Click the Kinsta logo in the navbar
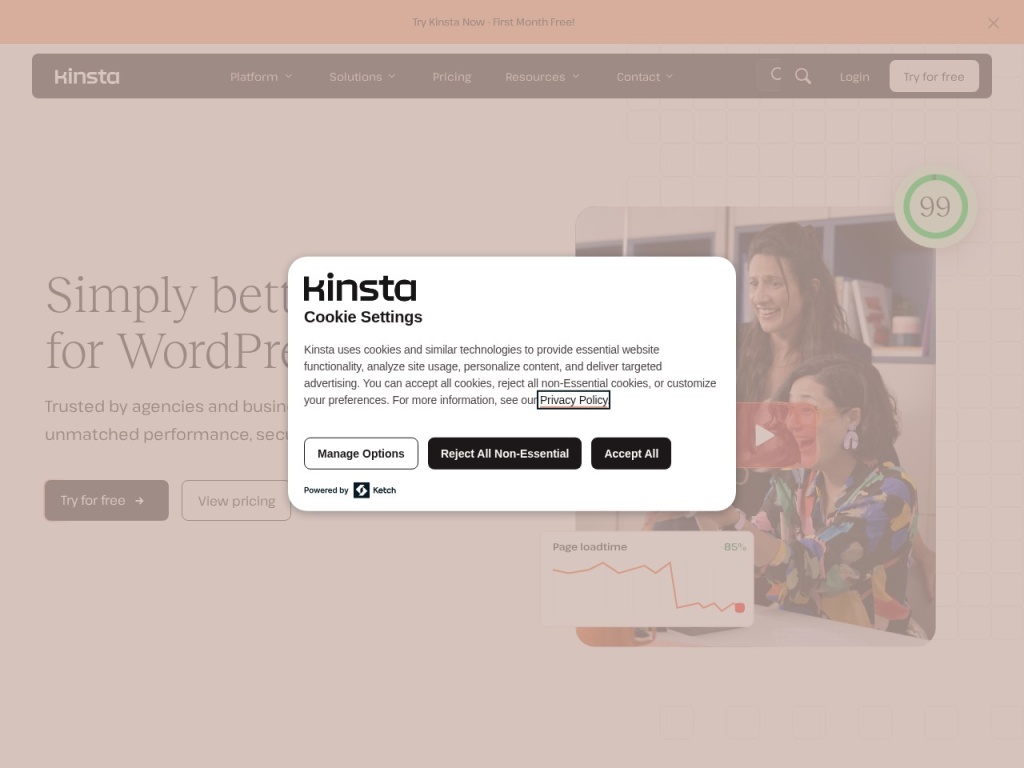1024x768 pixels. point(87,76)
